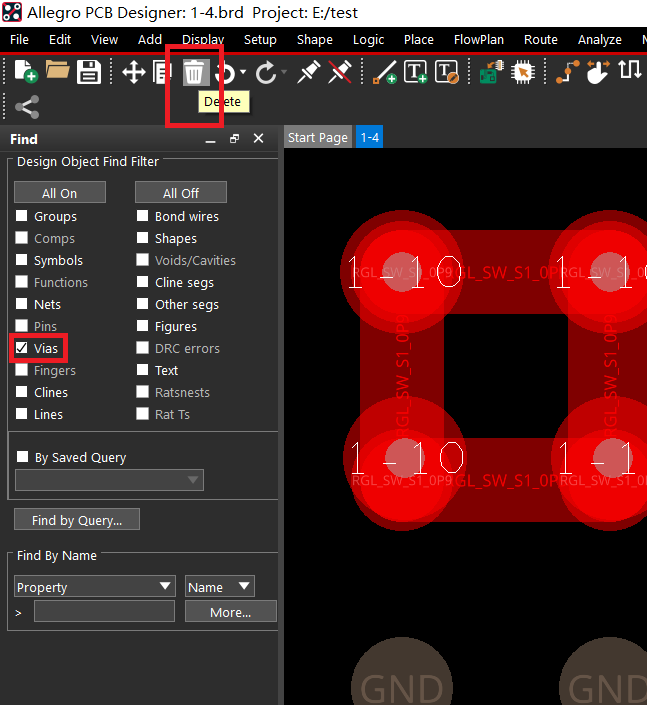Click the All Off button
647x705 pixels.
click(181, 193)
